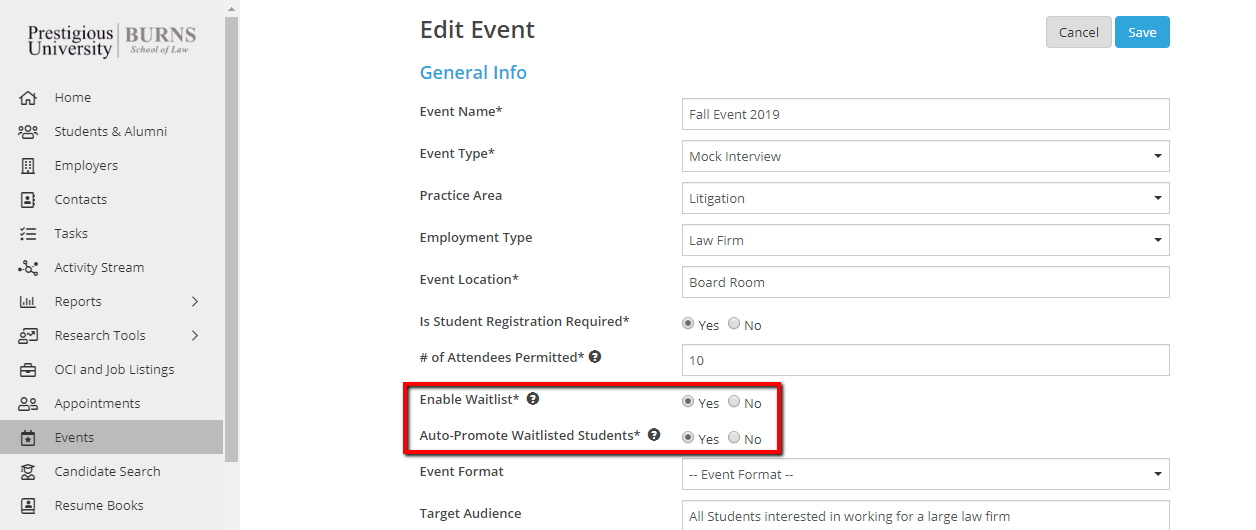Click the Home house icon in sidebar
The width and height of the screenshot is (1256, 530).
point(28,98)
